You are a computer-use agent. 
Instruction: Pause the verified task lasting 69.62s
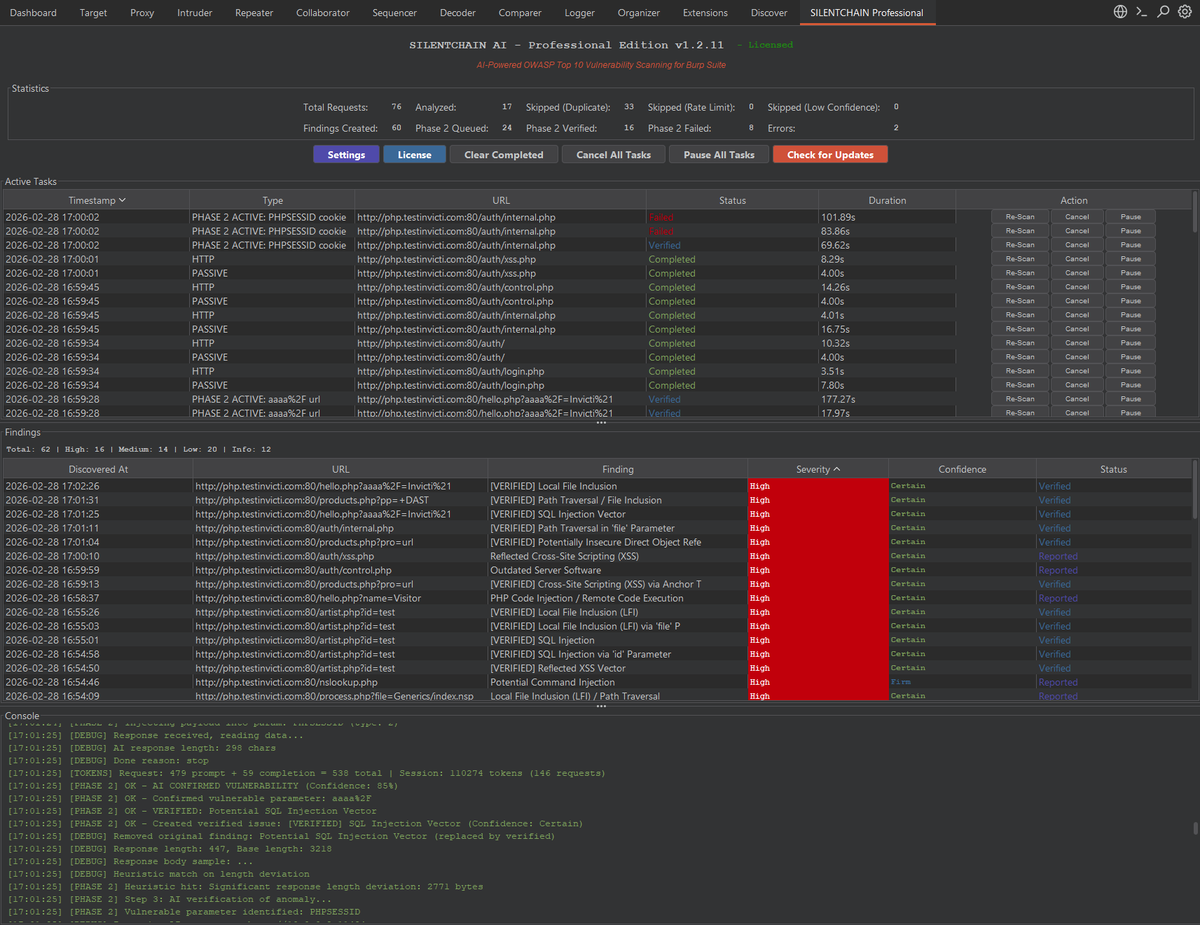pyautogui.click(x=1130, y=245)
